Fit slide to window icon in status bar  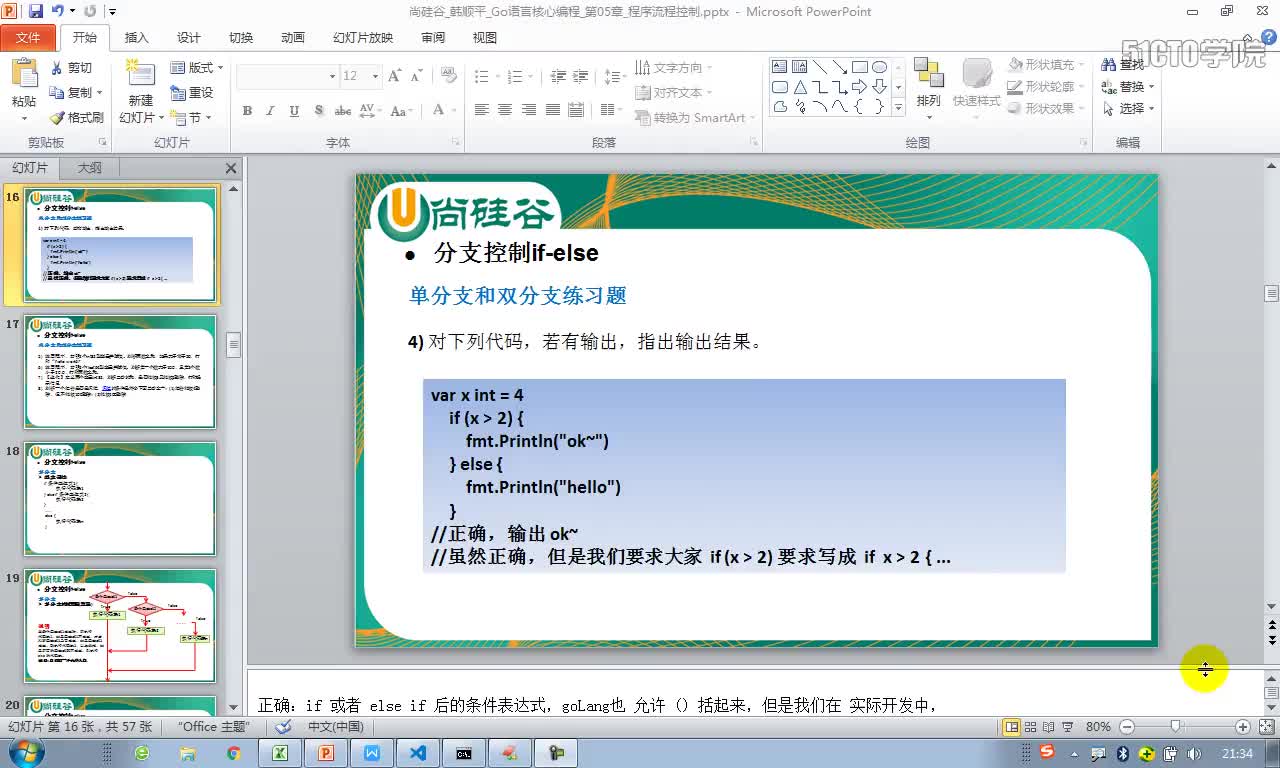click(1266, 727)
